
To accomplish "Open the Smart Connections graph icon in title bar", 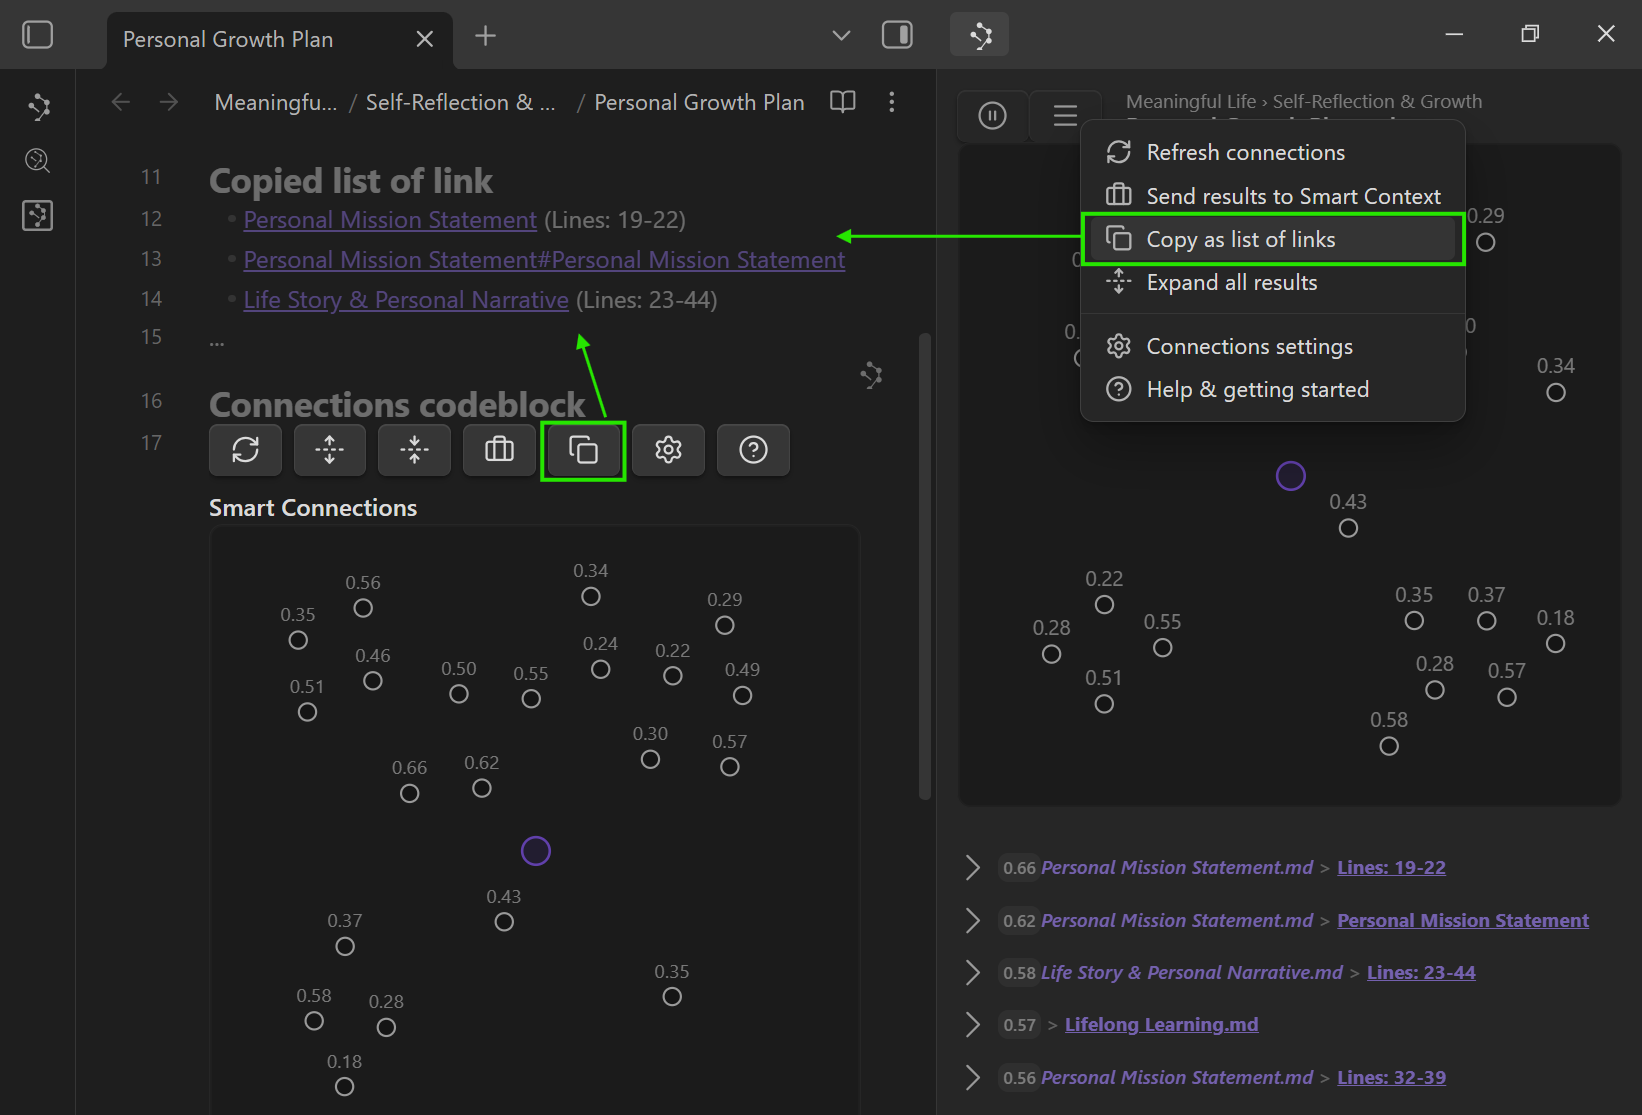I will [980, 36].
